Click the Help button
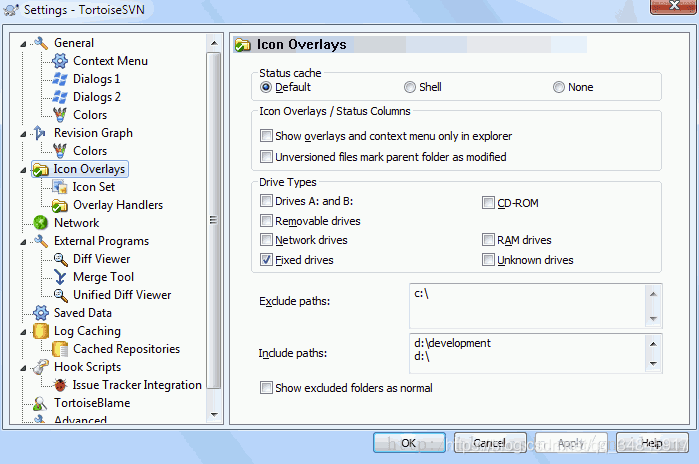 pyautogui.click(x=652, y=443)
